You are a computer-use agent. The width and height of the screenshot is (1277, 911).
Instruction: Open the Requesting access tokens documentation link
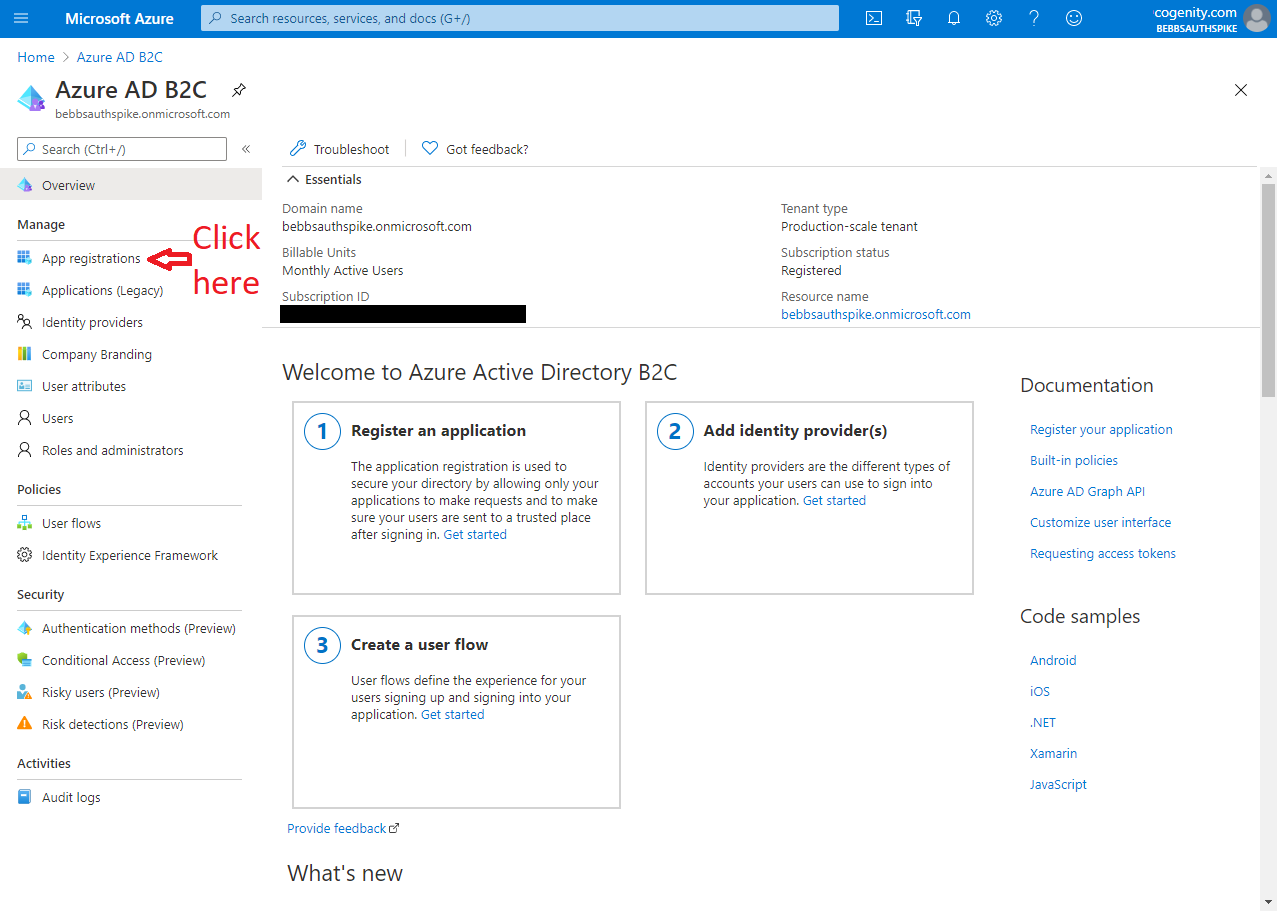(1102, 552)
